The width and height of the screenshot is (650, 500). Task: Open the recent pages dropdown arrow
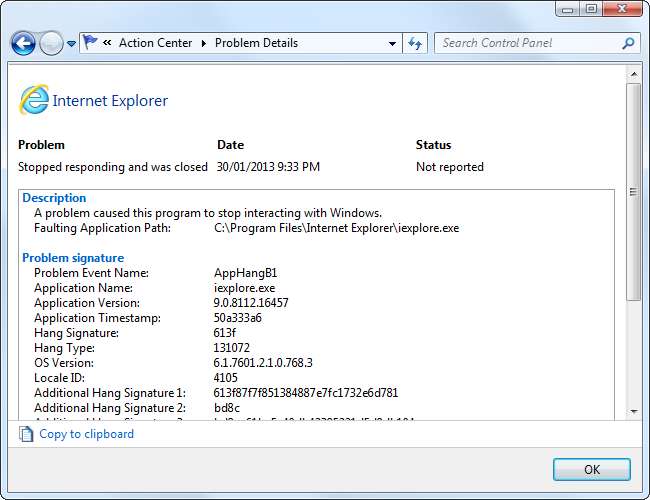(71, 44)
